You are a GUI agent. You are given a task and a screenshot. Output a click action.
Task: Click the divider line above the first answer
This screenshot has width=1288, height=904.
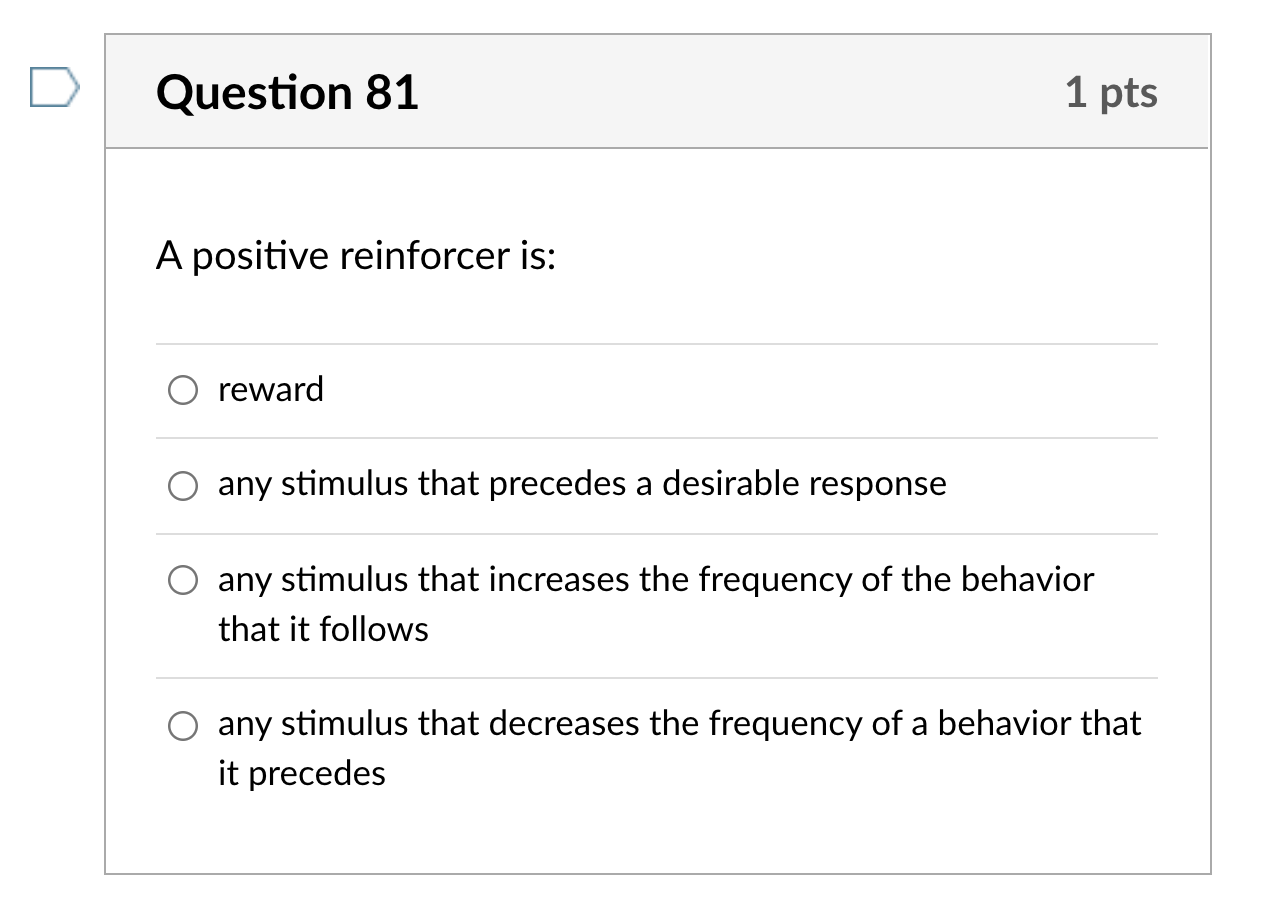(x=655, y=342)
